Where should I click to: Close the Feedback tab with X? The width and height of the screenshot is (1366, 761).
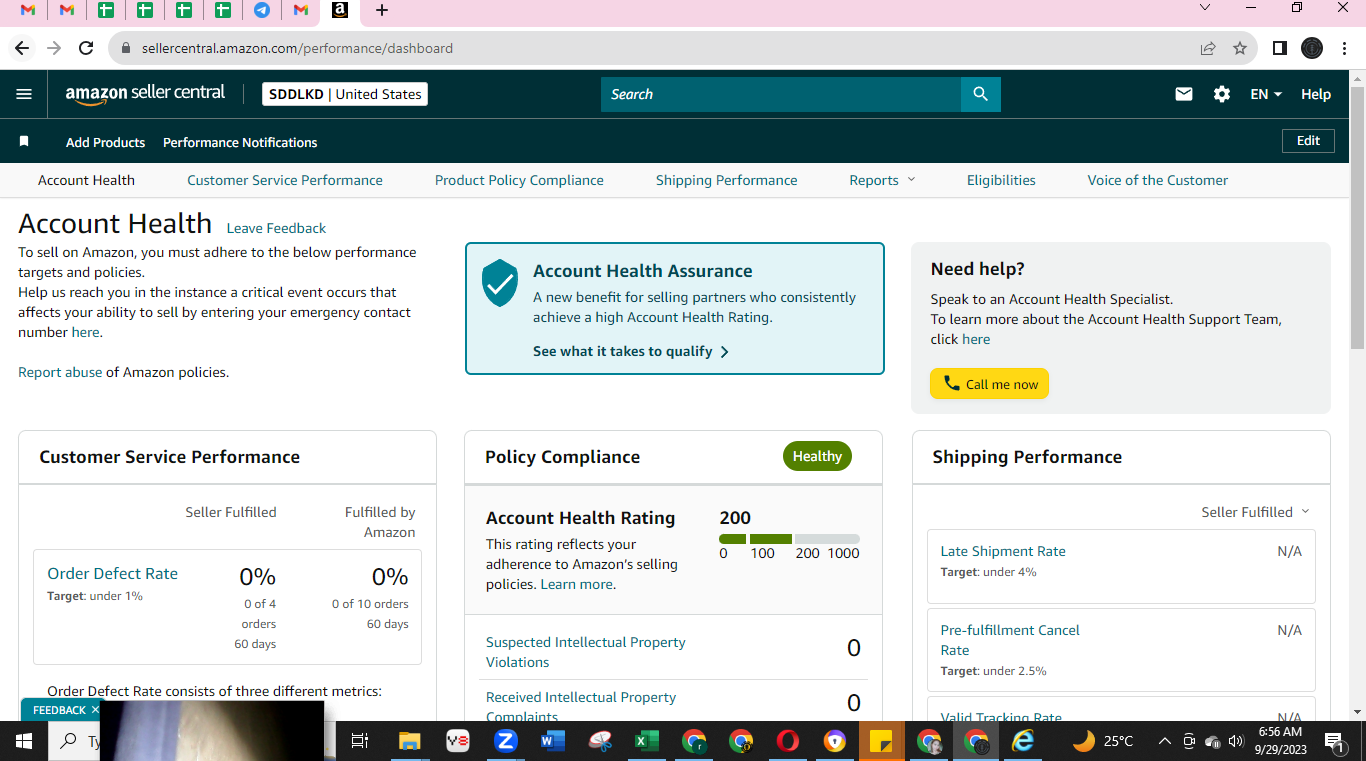pos(95,710)
